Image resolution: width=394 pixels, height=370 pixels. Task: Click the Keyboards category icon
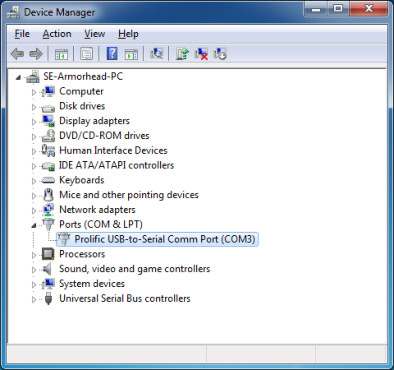[x=48, y=180]
